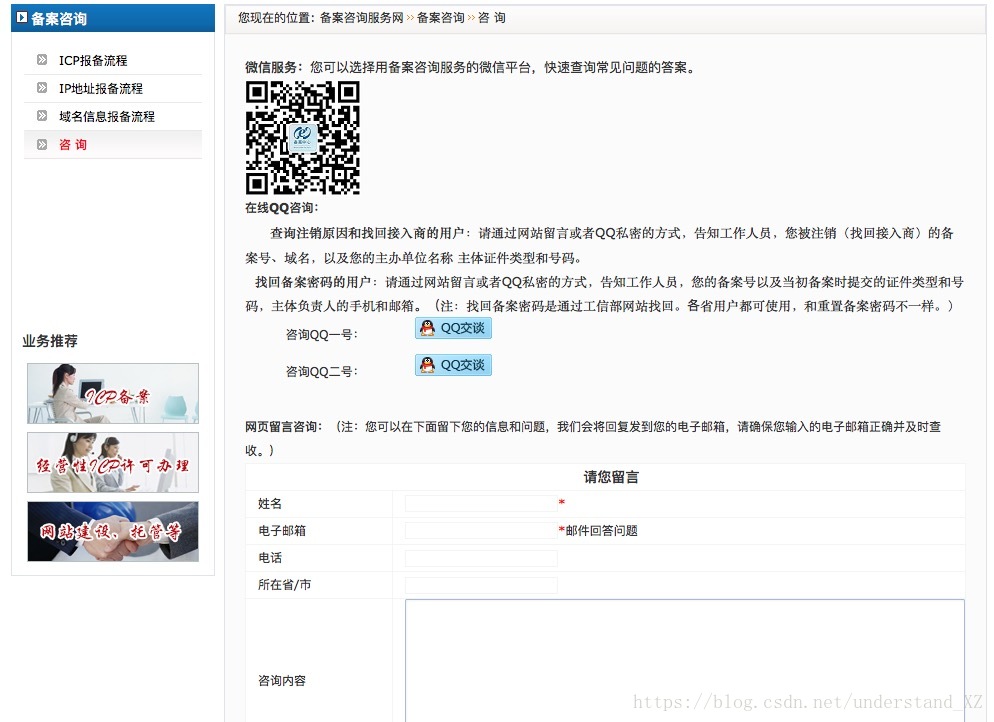994x722 pixels.
Task: Click the QQ交谈 button for 咨询QQ一号
Action: click(453, 328)
